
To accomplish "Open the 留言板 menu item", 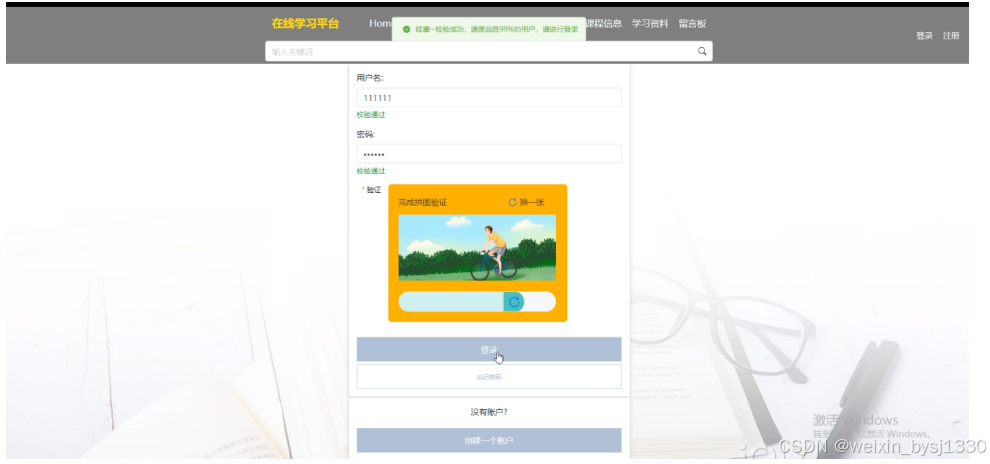I will pos(693,23).
